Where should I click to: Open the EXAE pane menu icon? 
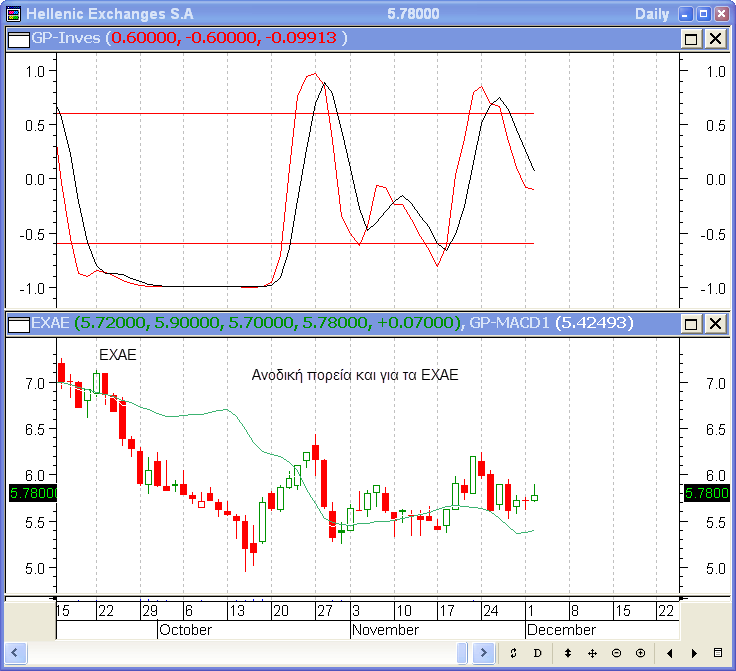[17, 323]
